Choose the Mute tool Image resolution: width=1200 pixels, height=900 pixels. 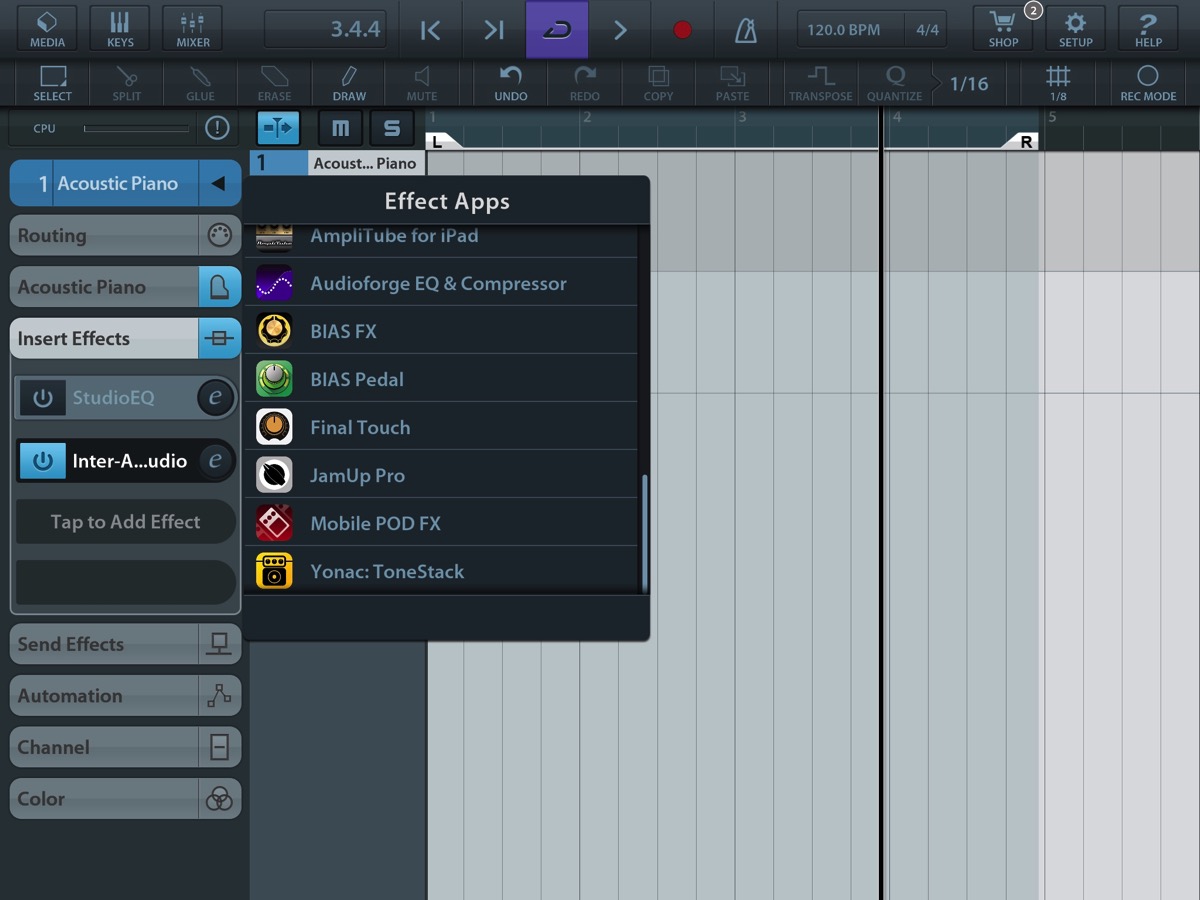422,83
